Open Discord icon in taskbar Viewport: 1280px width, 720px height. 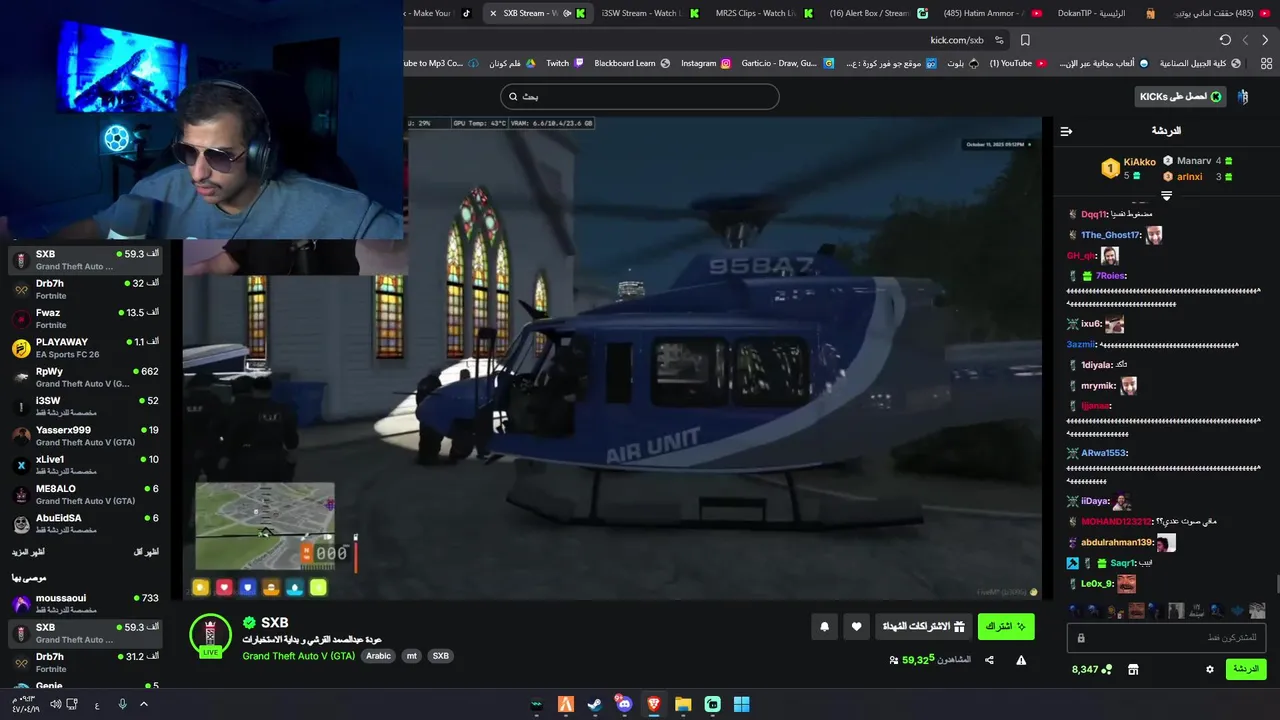pos(624,704)
